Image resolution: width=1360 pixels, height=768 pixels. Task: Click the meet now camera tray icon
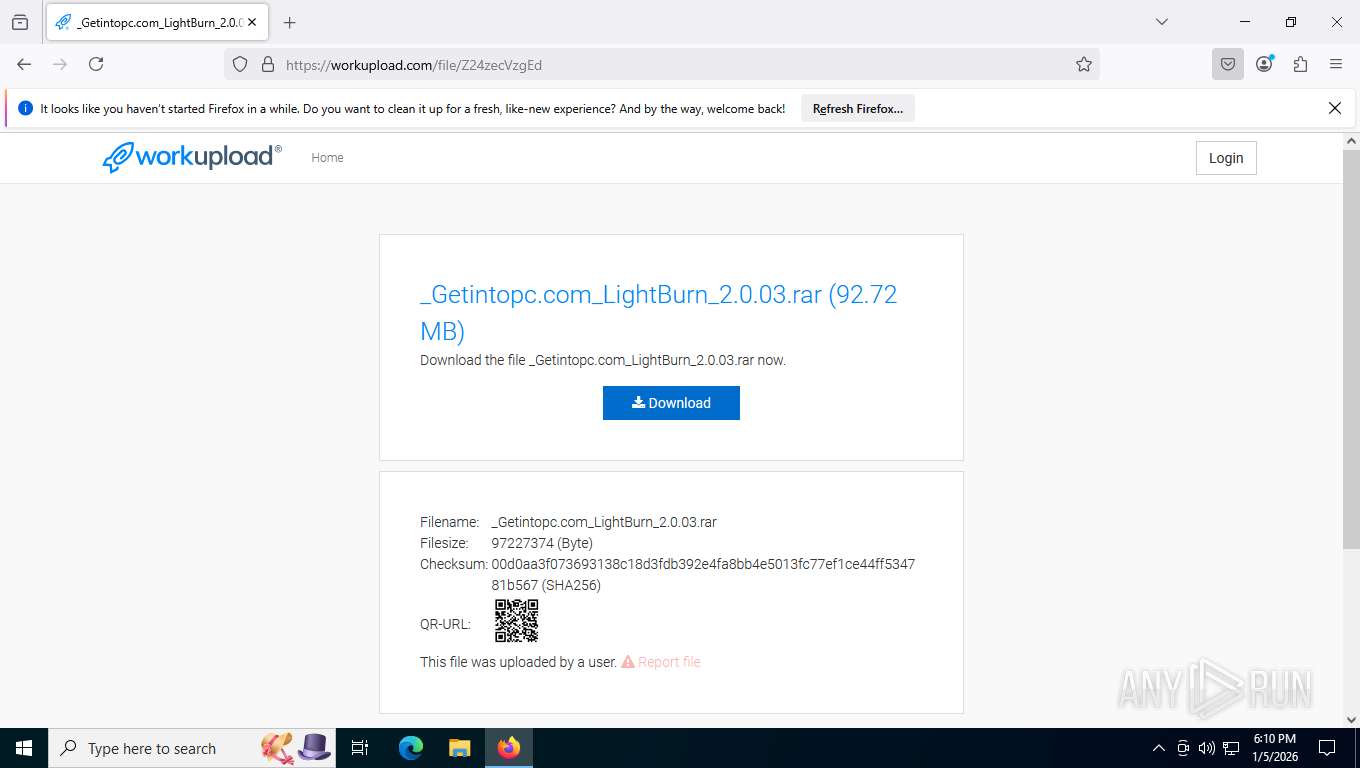1183,748
